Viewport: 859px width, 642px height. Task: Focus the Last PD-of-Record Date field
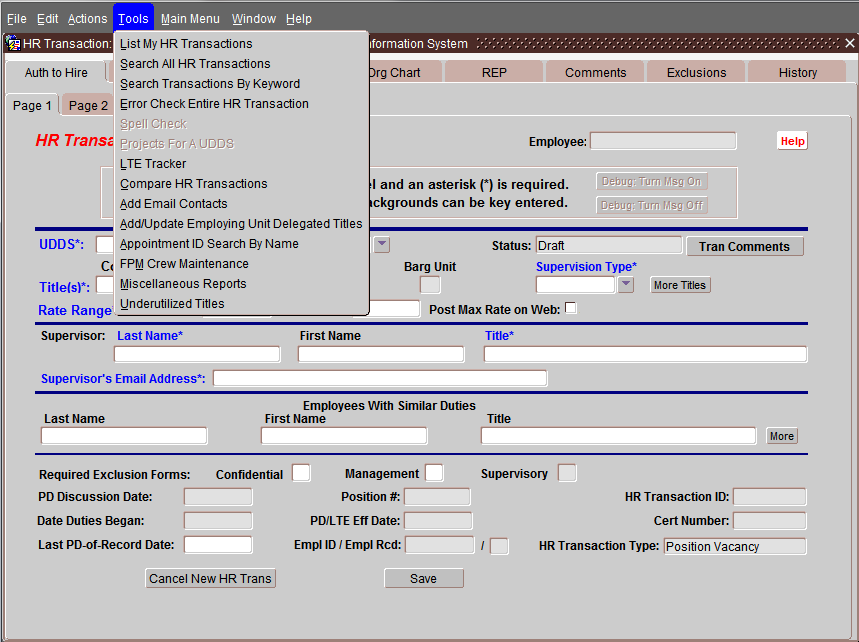click(x=218, y=544)
